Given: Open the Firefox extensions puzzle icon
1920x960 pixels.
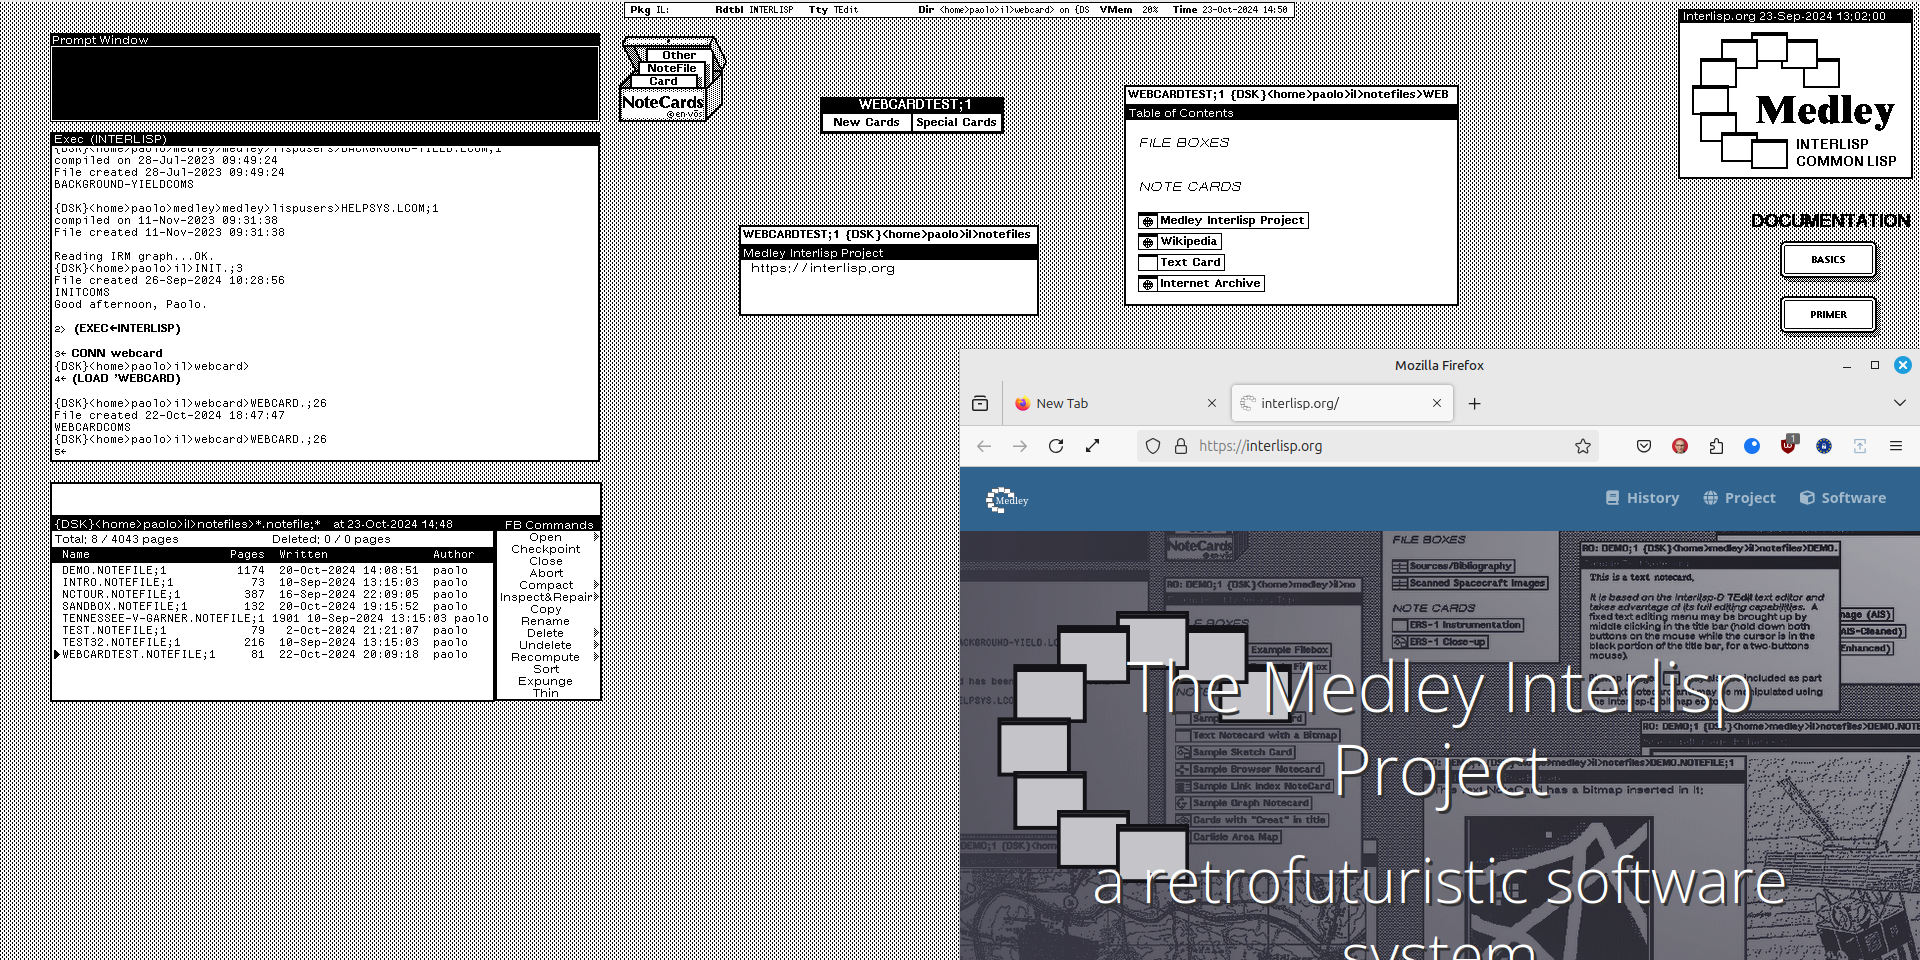Looking at the screenshot, I should (x=1716, y=446).
